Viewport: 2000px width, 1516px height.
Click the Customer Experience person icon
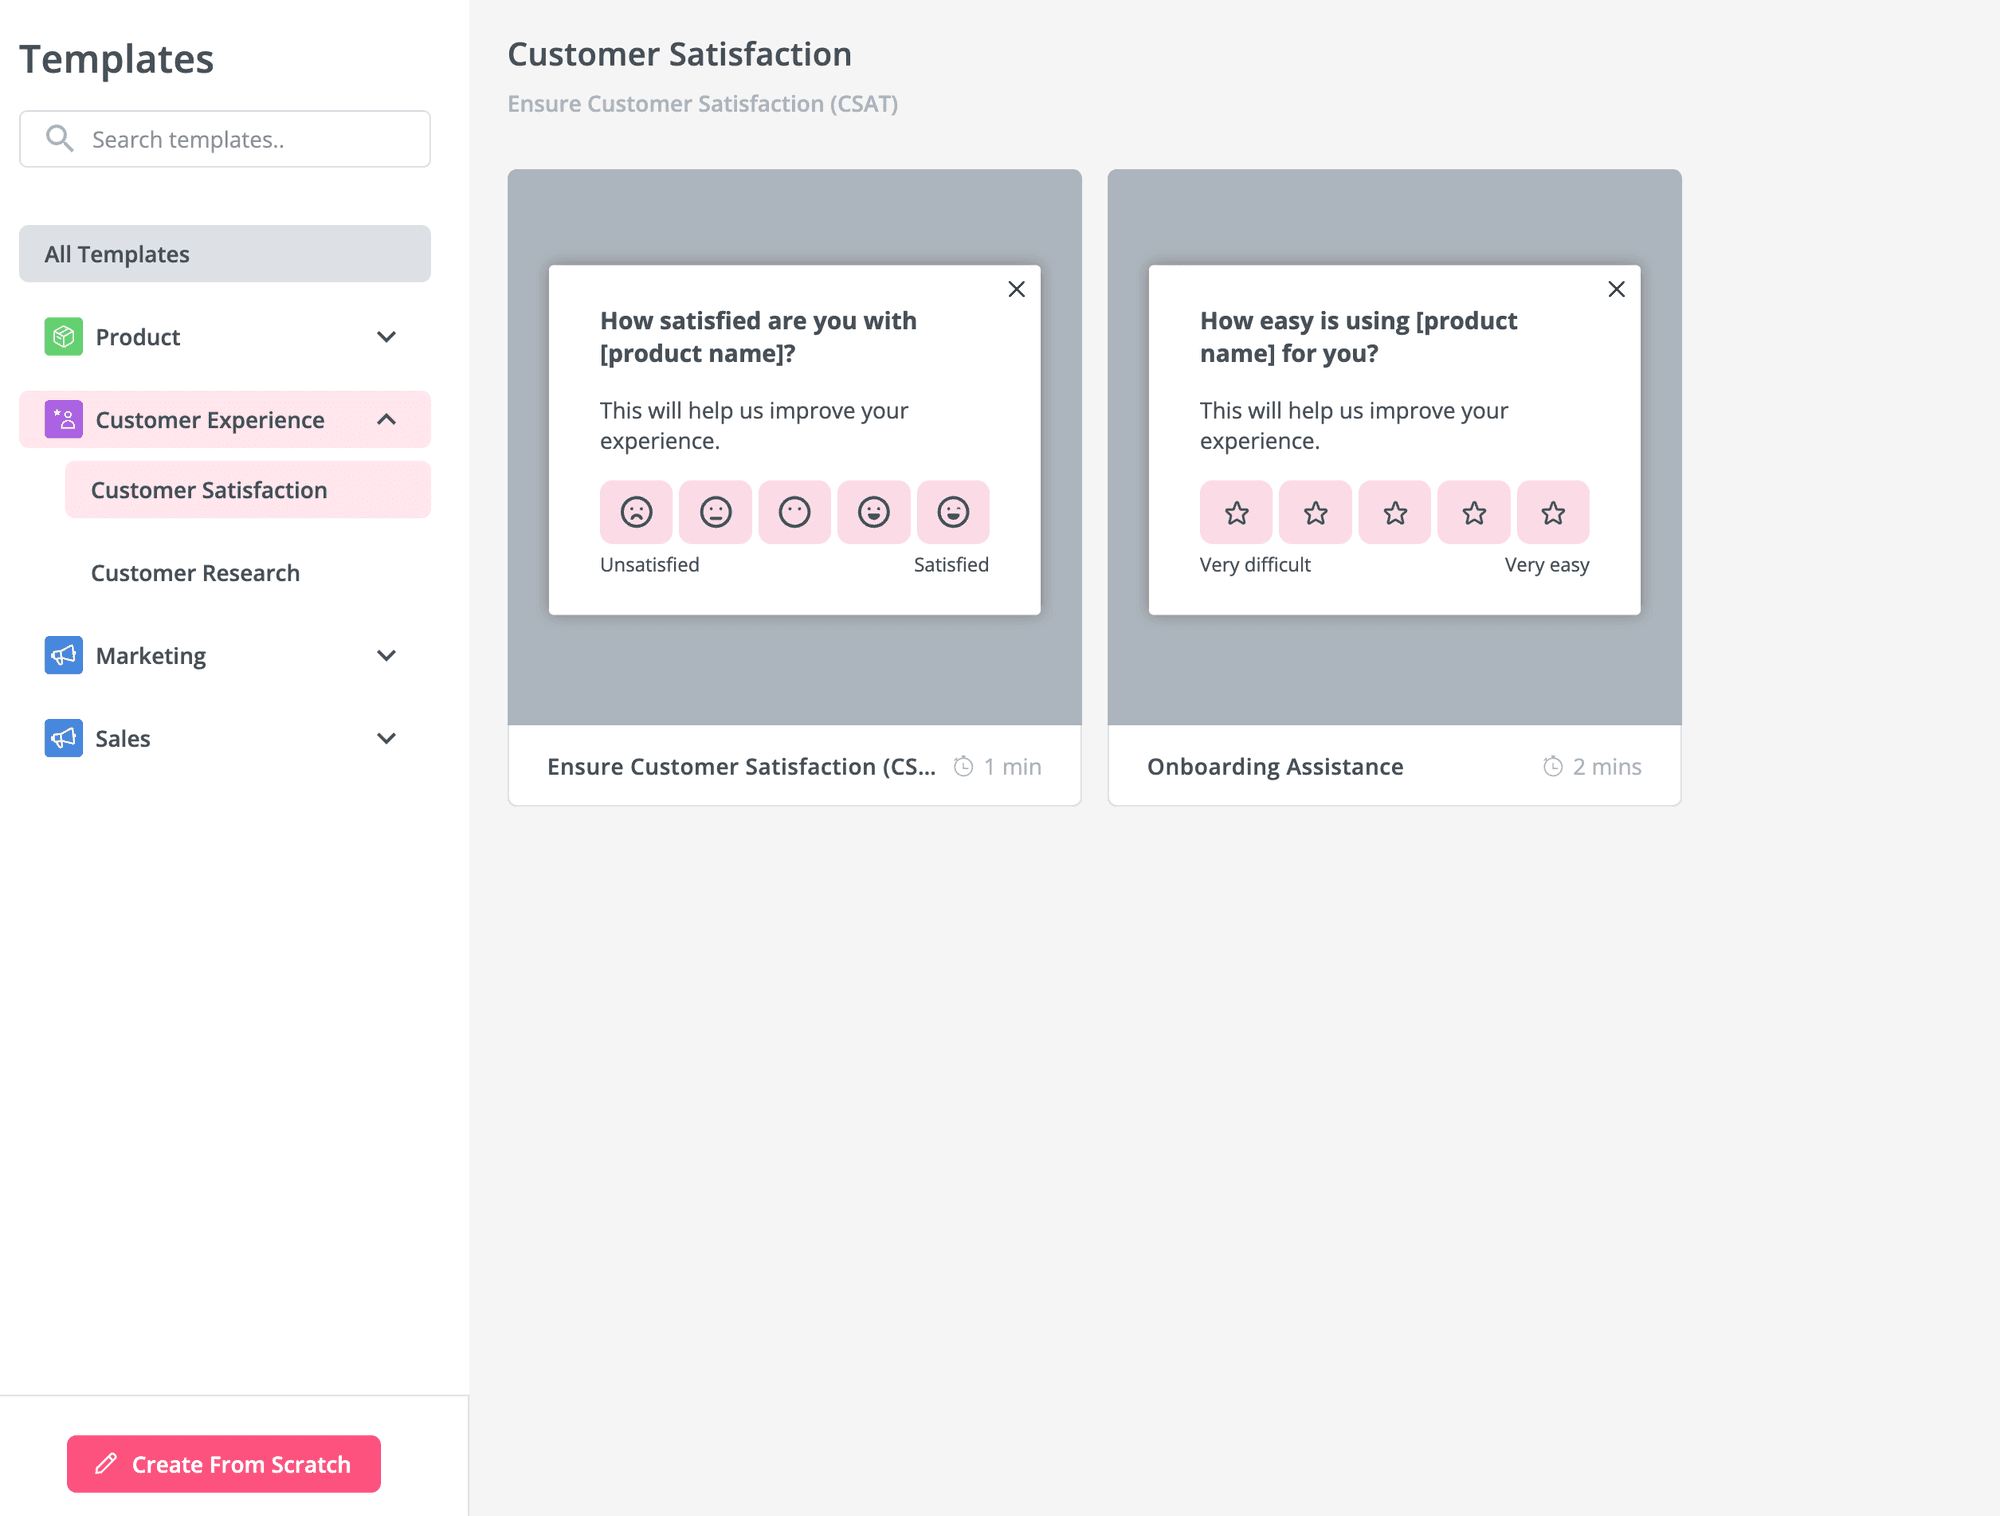62,419
